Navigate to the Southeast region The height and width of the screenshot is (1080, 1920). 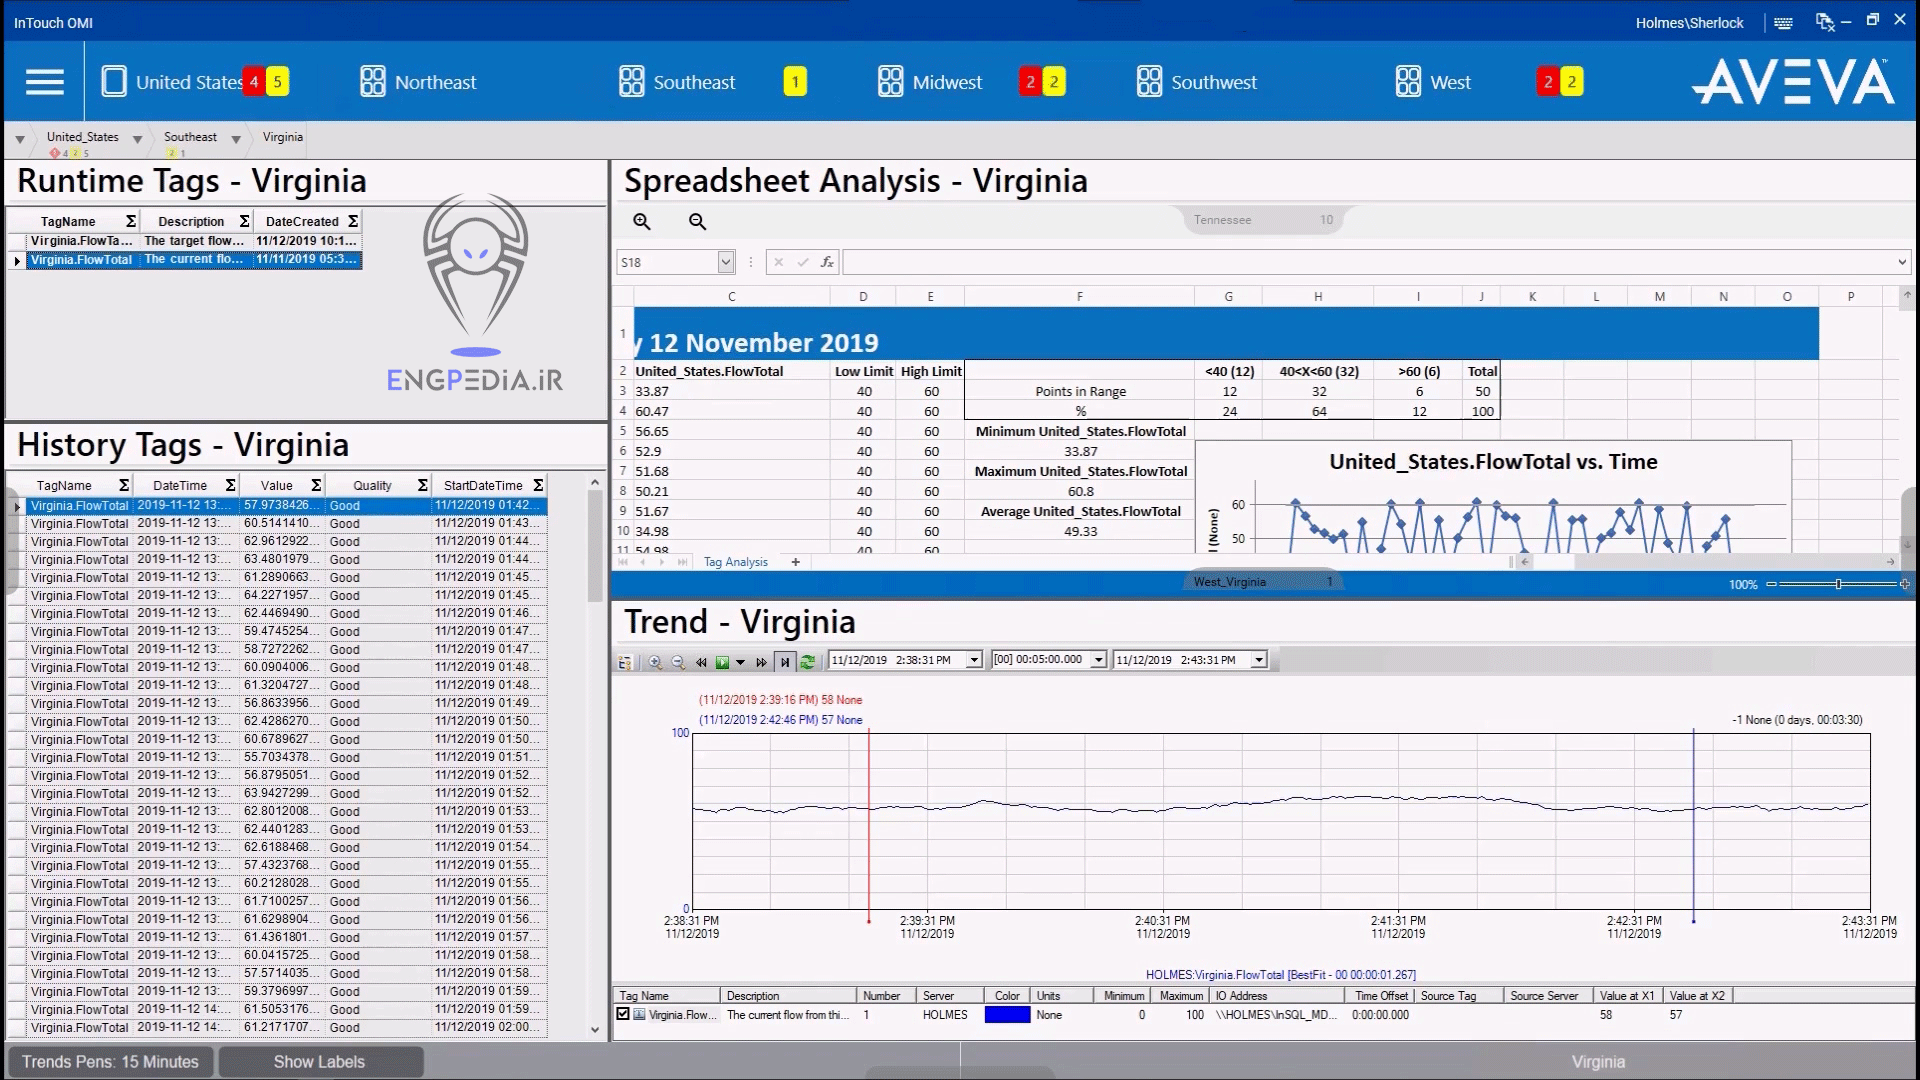click(677, 82)
